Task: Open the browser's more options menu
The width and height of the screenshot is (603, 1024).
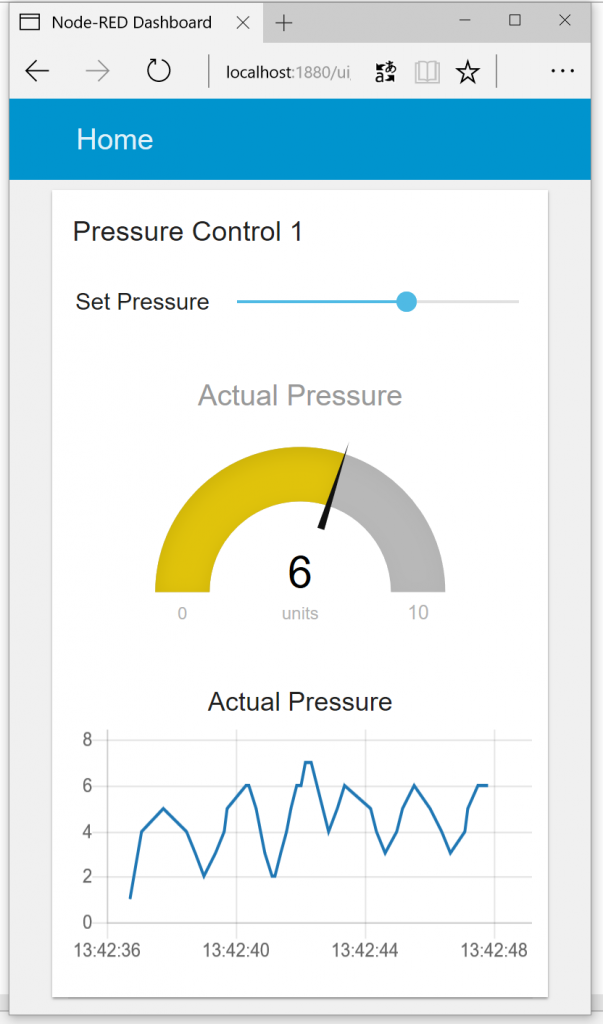Action: 562,71
